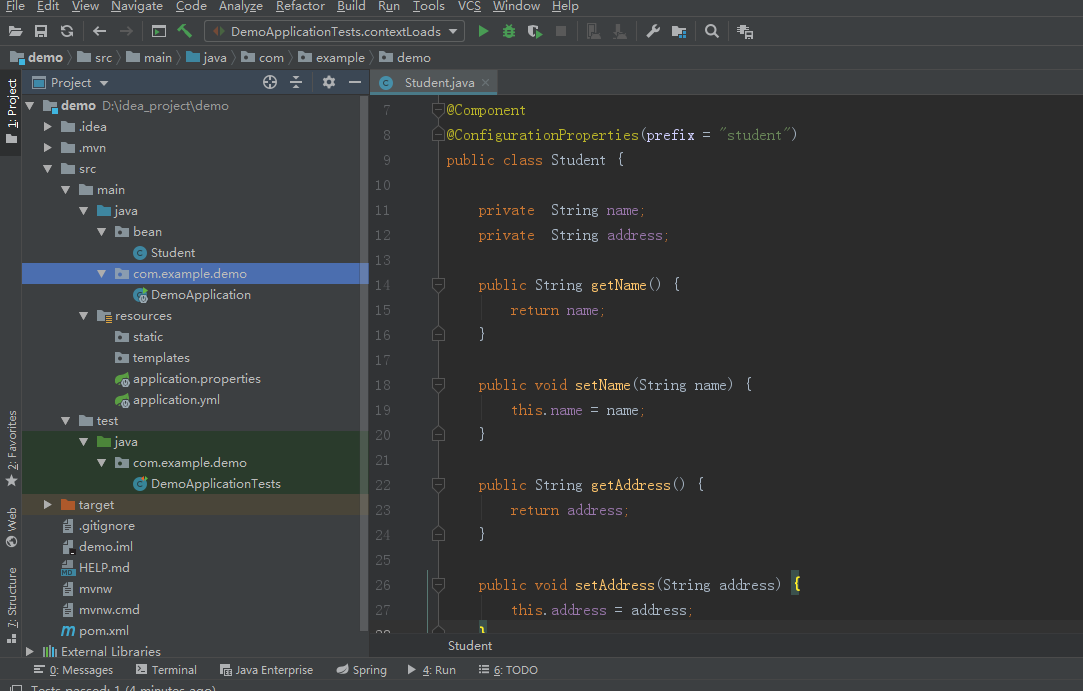The image size is (1083, 691).
Task: Open the 6: TODO tool window
Action: pos(508,670)
